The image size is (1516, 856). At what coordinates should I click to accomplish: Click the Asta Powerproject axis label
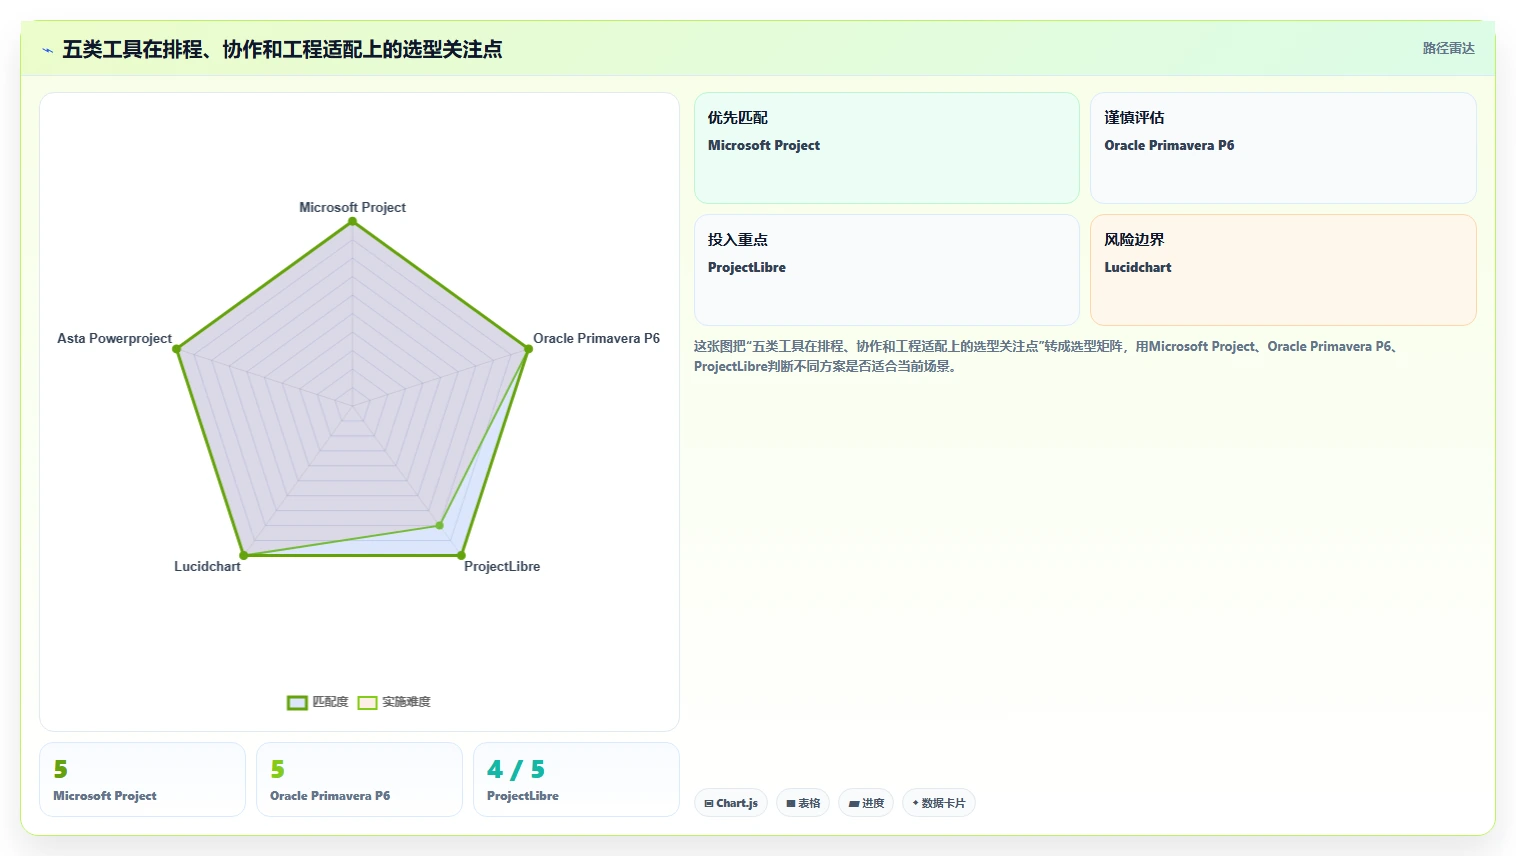[x=114, y=338]
